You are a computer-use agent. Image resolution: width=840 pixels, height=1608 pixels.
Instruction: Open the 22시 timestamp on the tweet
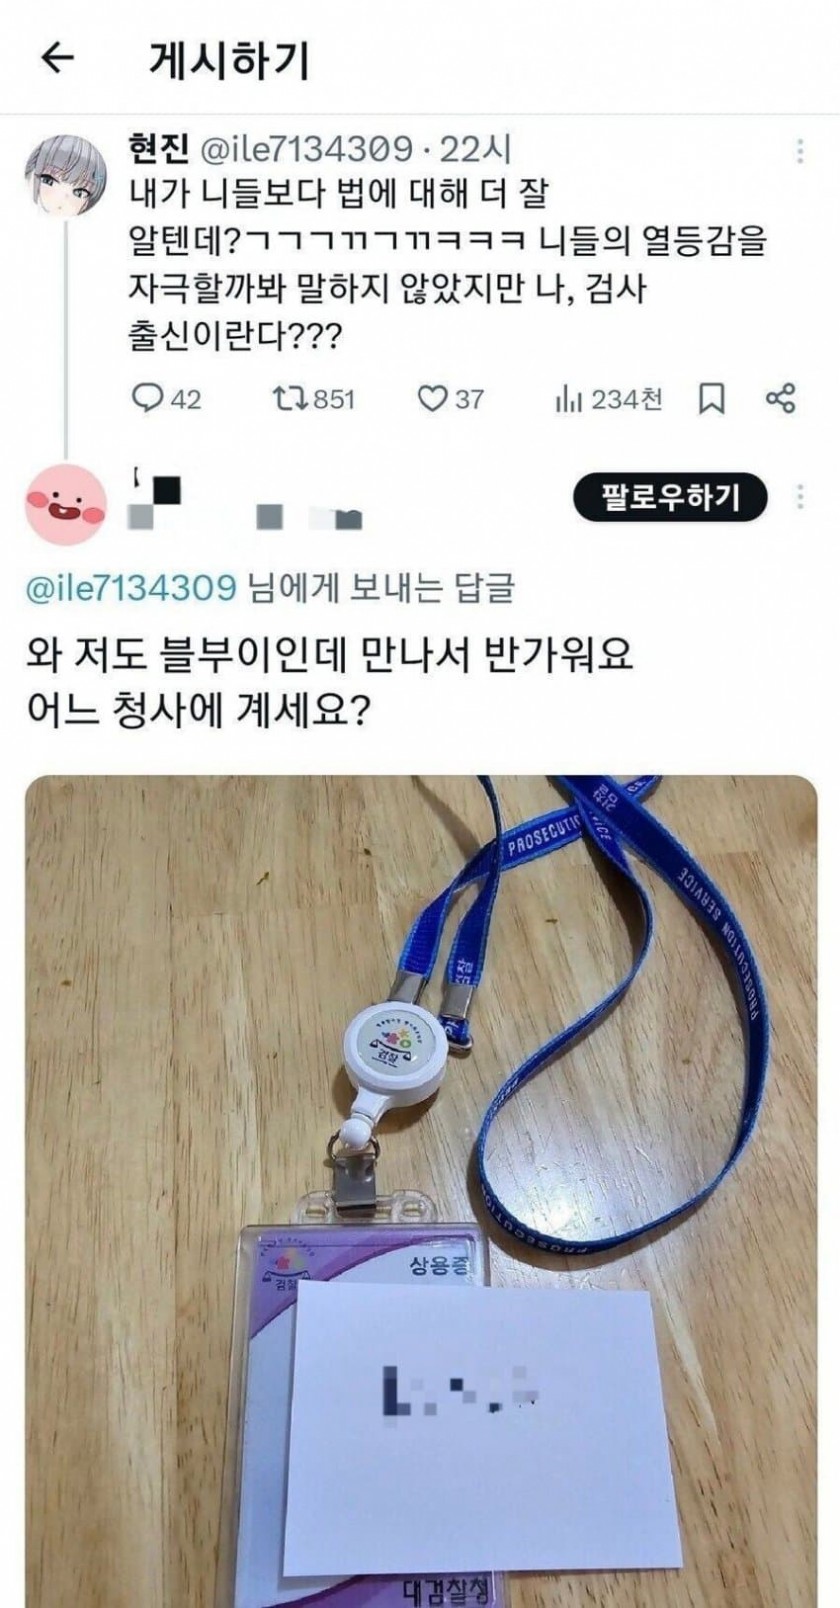pyautogui.click(x=475, y=149)
